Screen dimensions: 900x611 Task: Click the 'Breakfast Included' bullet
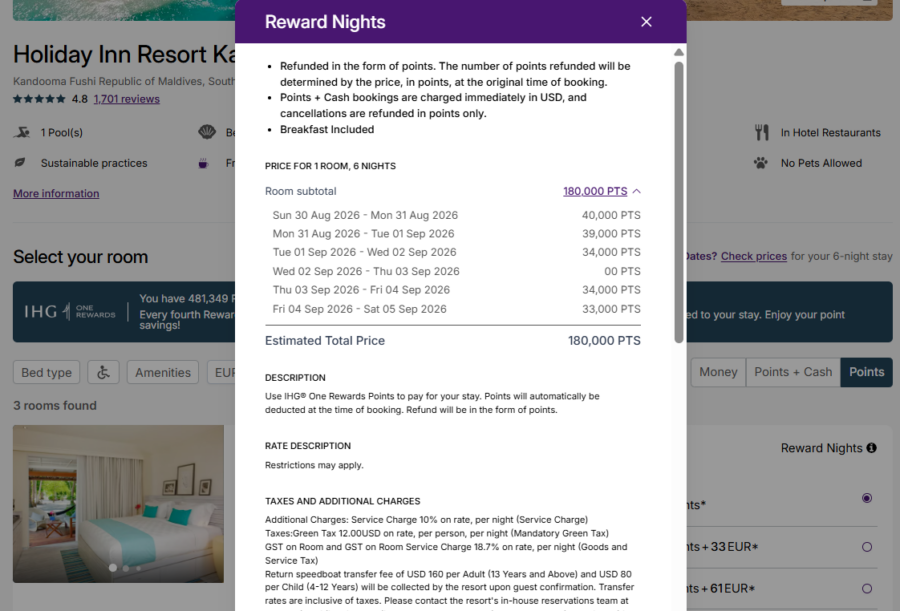click(327, 130)
